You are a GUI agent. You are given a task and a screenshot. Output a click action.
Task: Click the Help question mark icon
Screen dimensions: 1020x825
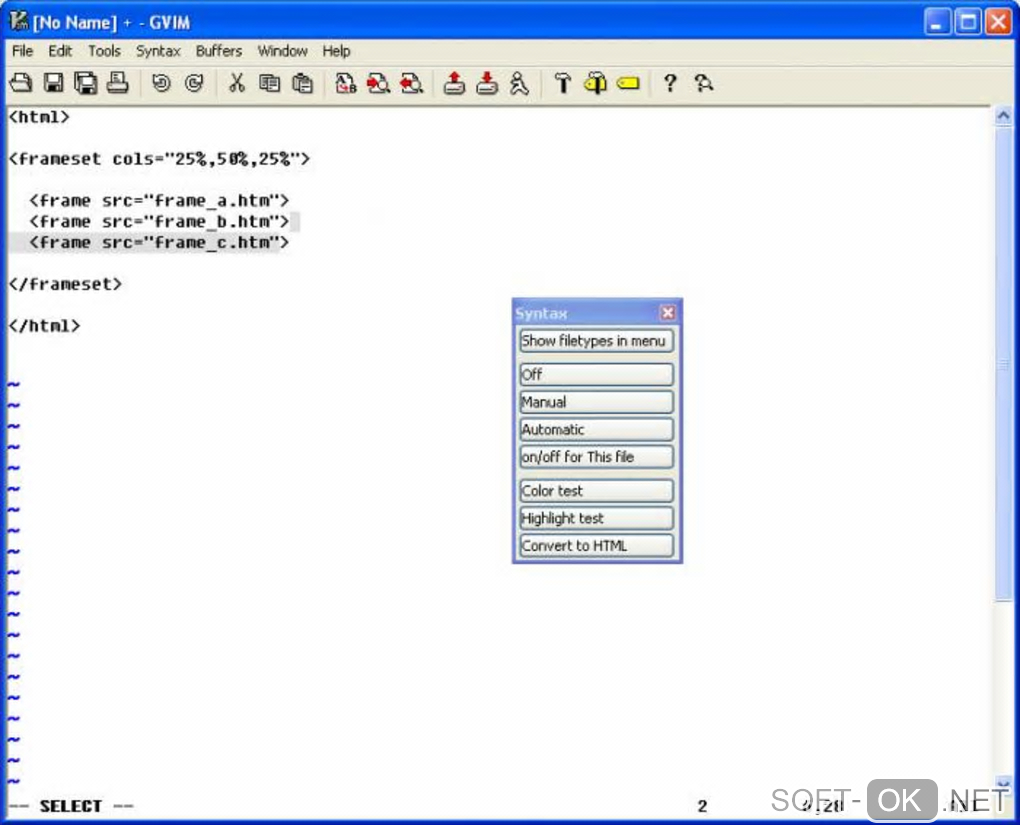tap(670, 83)
